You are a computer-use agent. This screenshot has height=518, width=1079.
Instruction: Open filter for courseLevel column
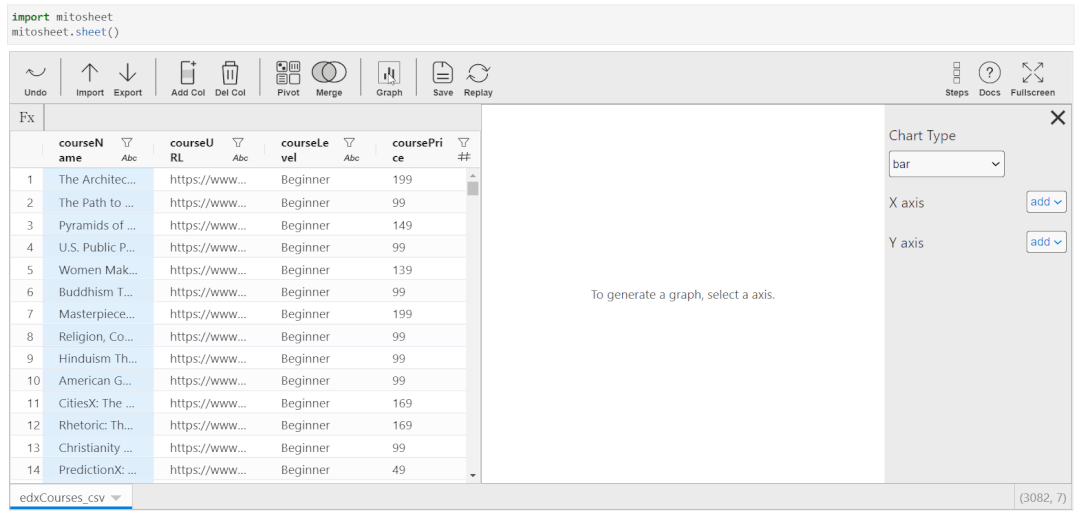pyautogui.click(x=349, y=142)
